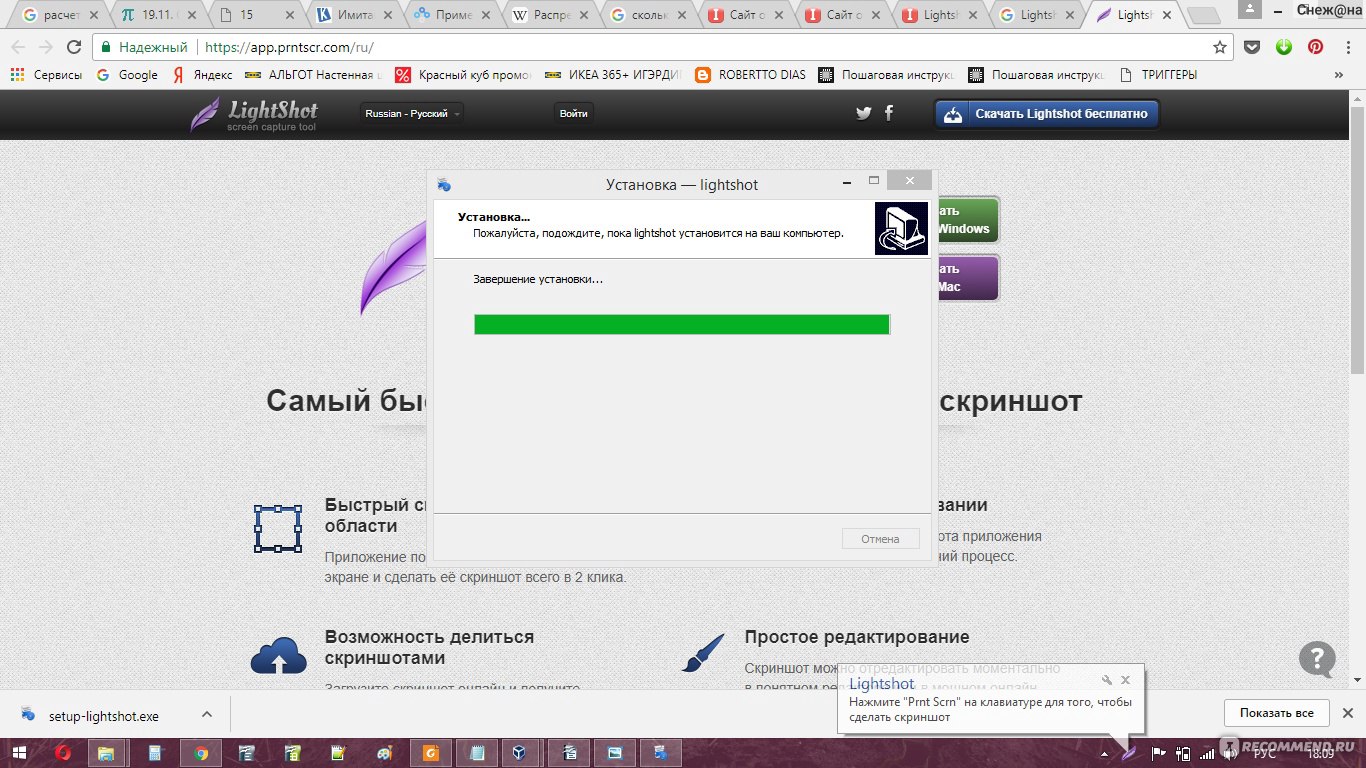This screenshot has height=768, width=1366.
Task: Click the orange application icon in the taskbar
Action: 431,753
